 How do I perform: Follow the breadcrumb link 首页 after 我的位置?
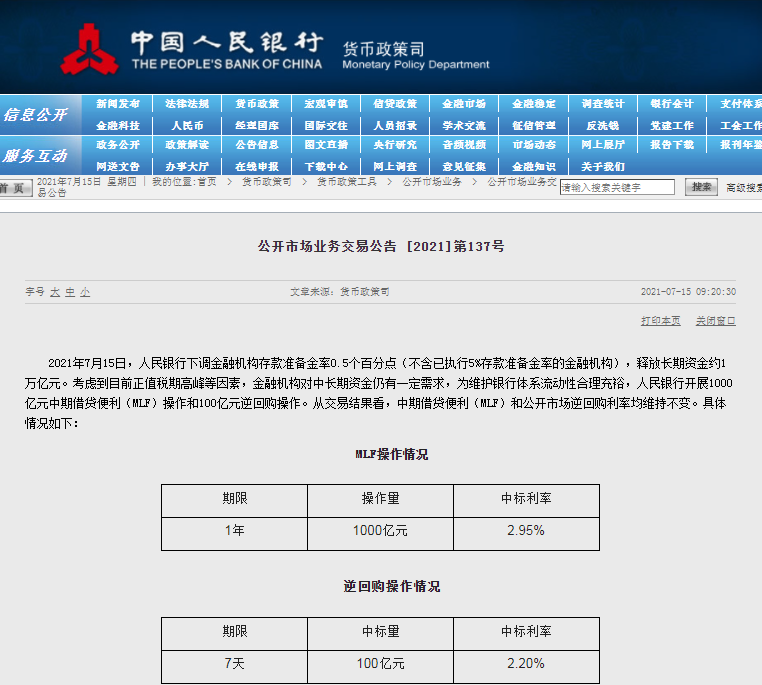click(207, 182)
